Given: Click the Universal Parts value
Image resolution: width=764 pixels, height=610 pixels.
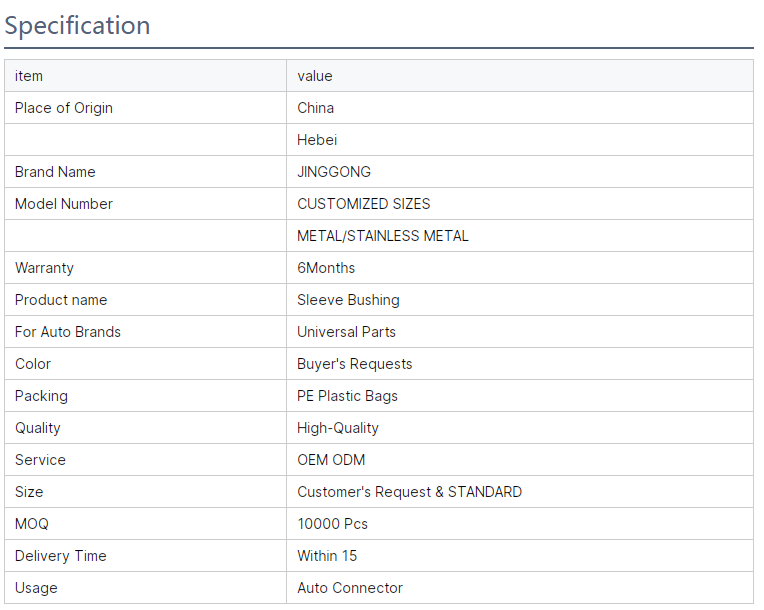Looking at the screenshot, I should [346, 332].
